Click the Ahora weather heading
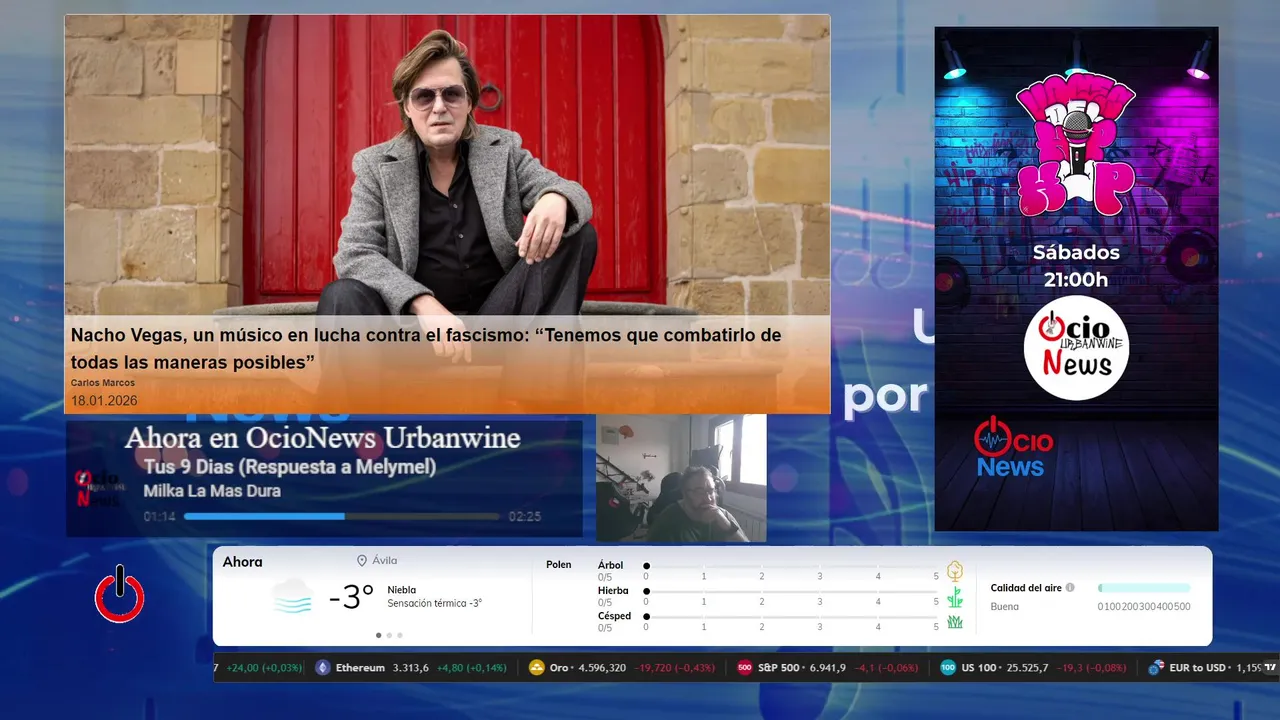1280x720 pixels. click(x=243, y=562)
